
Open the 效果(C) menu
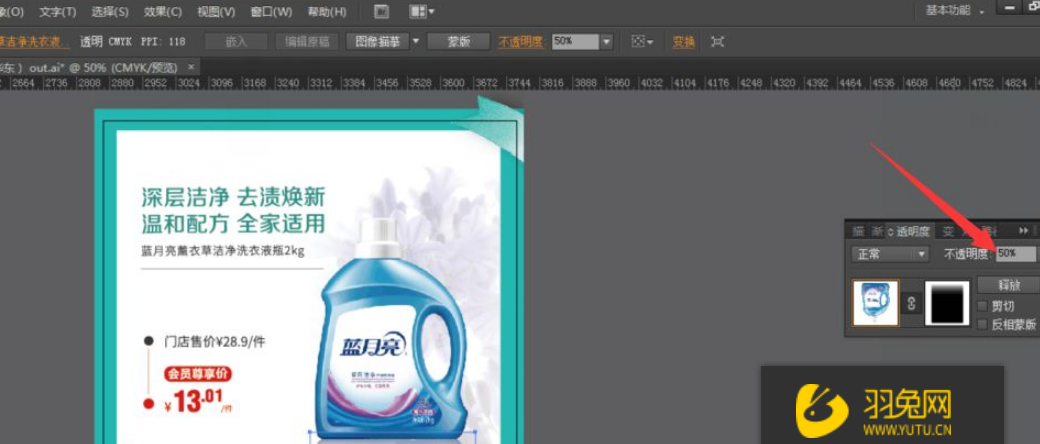162,12
